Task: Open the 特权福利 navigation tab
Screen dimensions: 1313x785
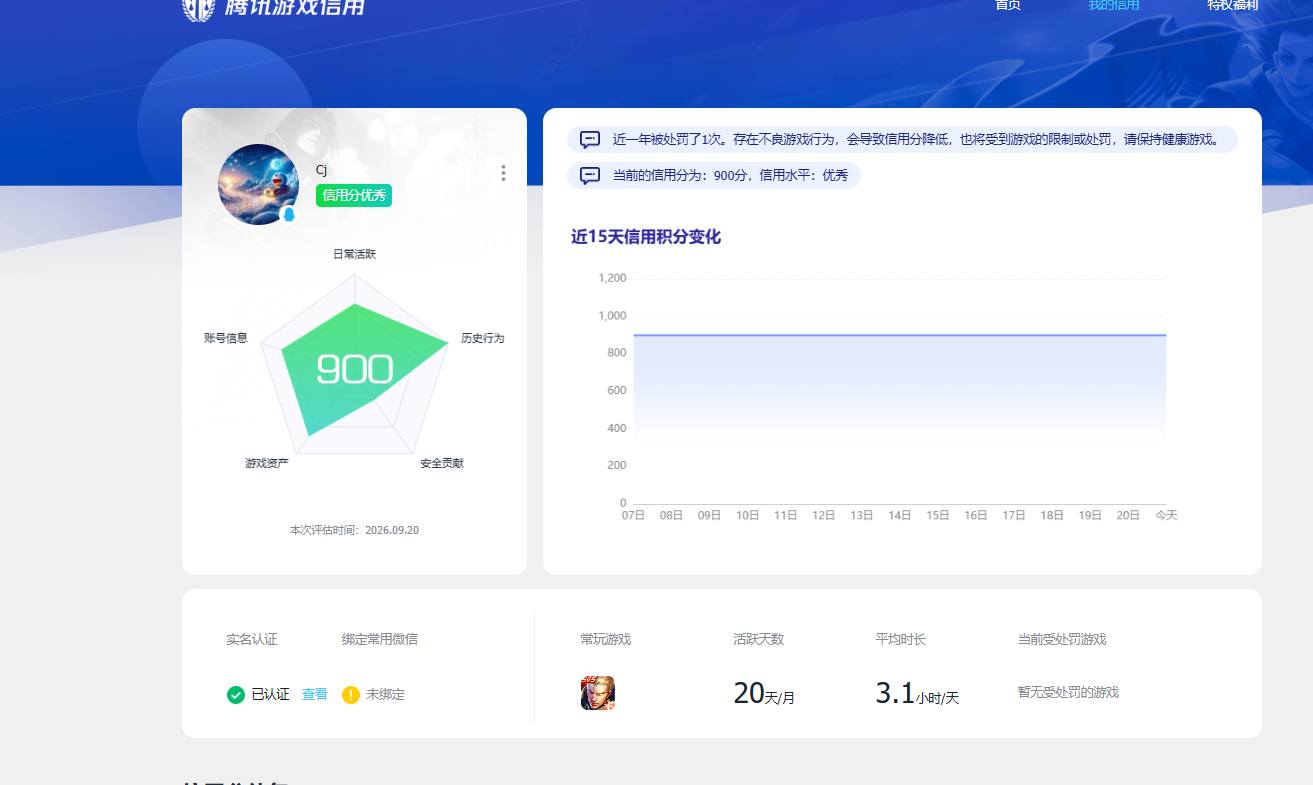Action: click(1232, 5)
